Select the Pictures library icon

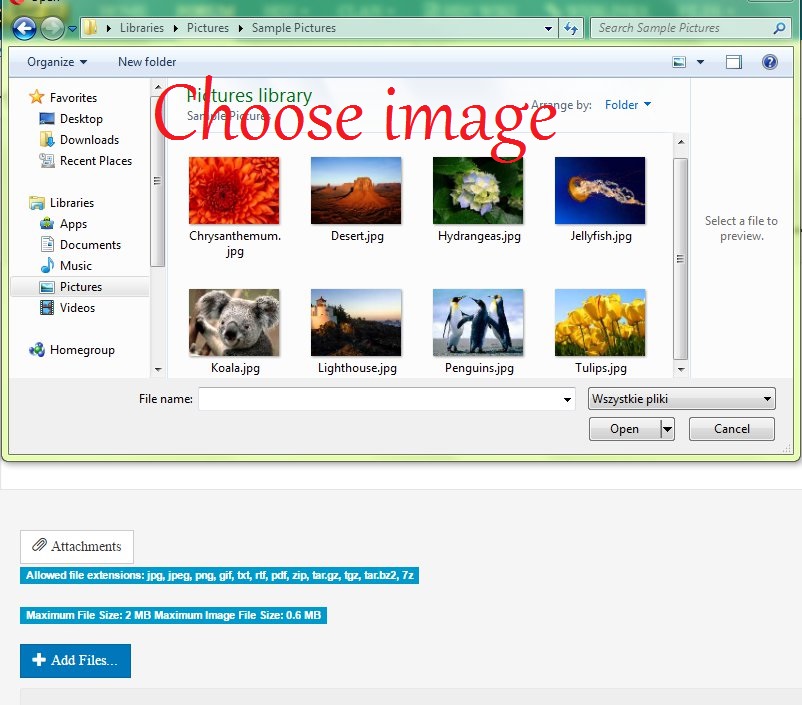tap(47, 287)
